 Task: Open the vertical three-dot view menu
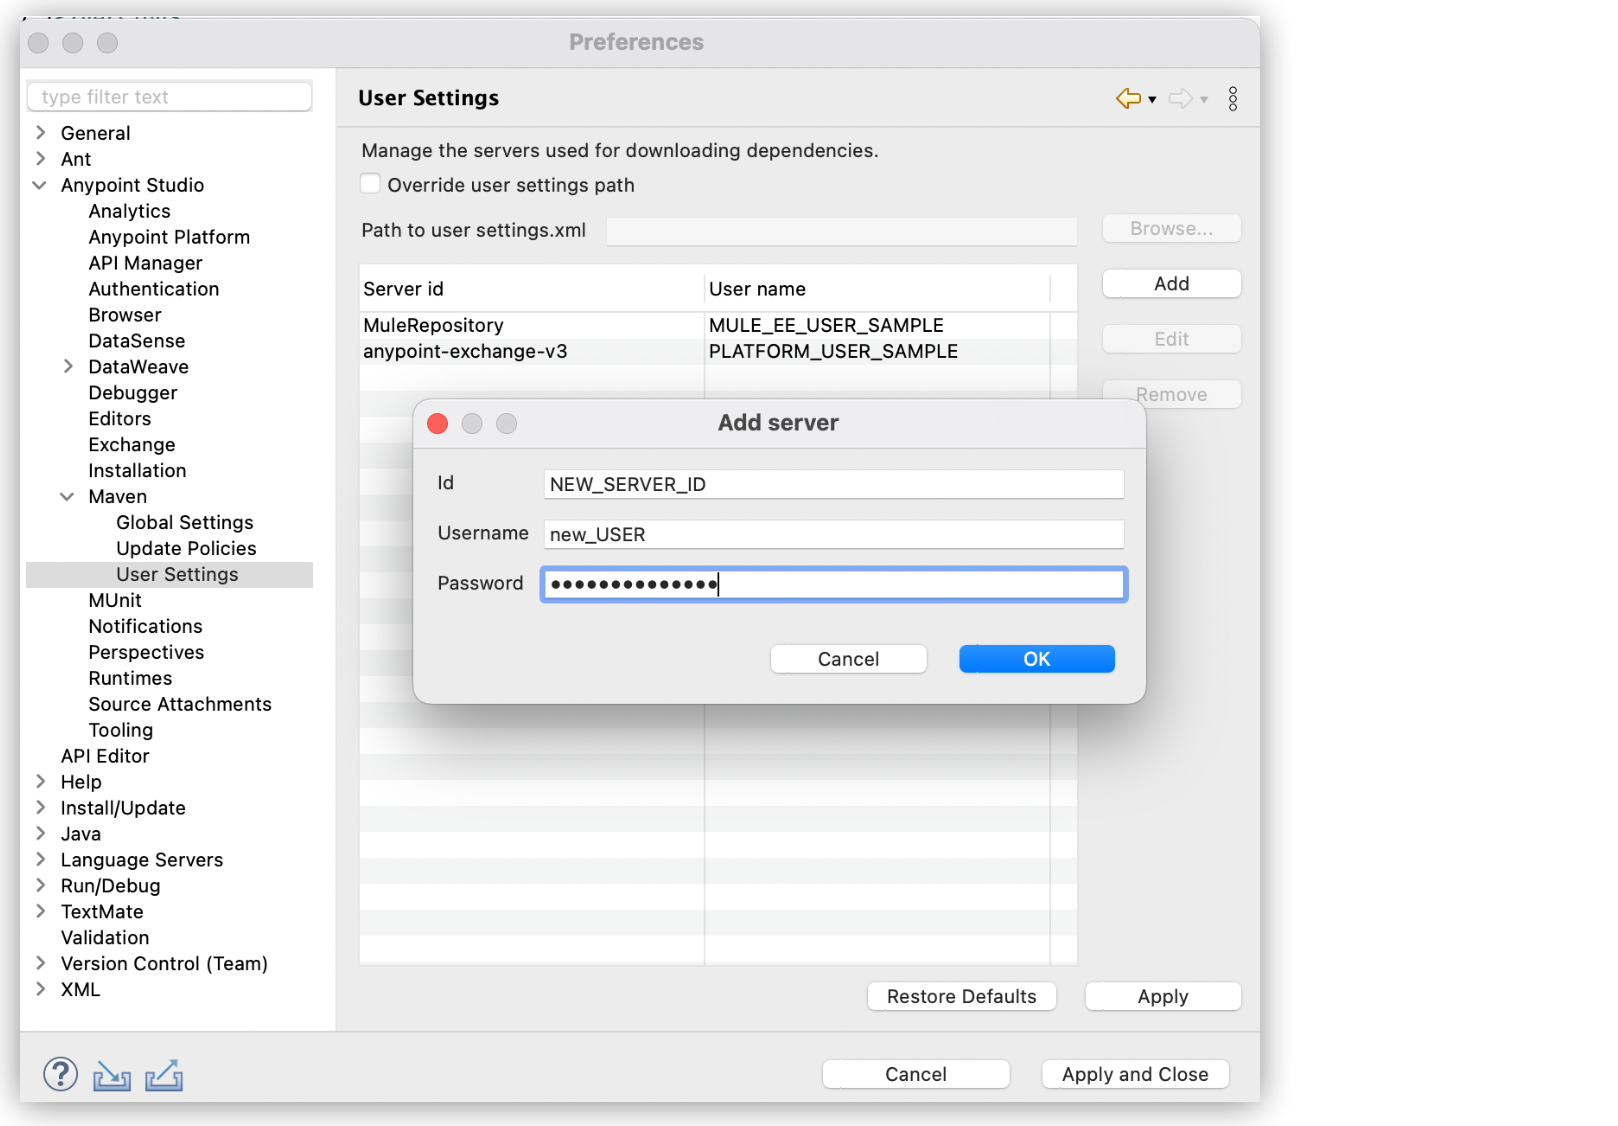(1233, 98)
